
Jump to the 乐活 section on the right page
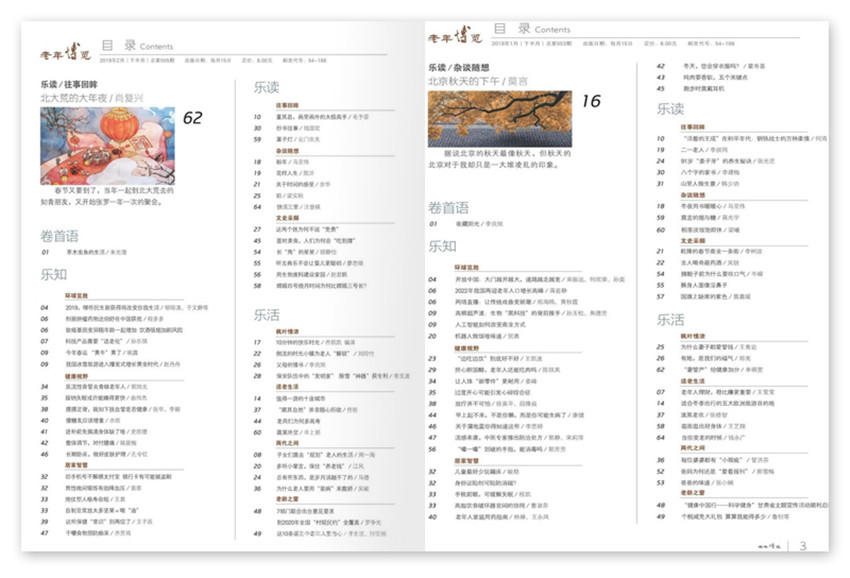click(670, 320)
